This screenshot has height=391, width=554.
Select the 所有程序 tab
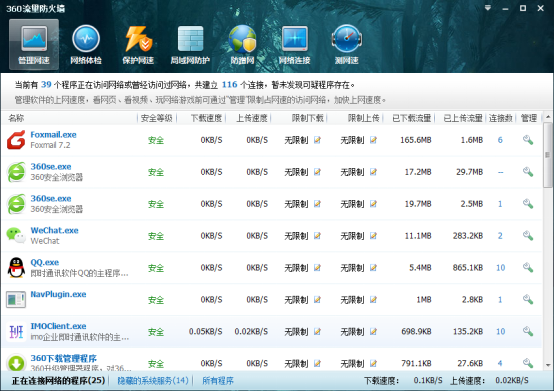[x=218, y=380]
